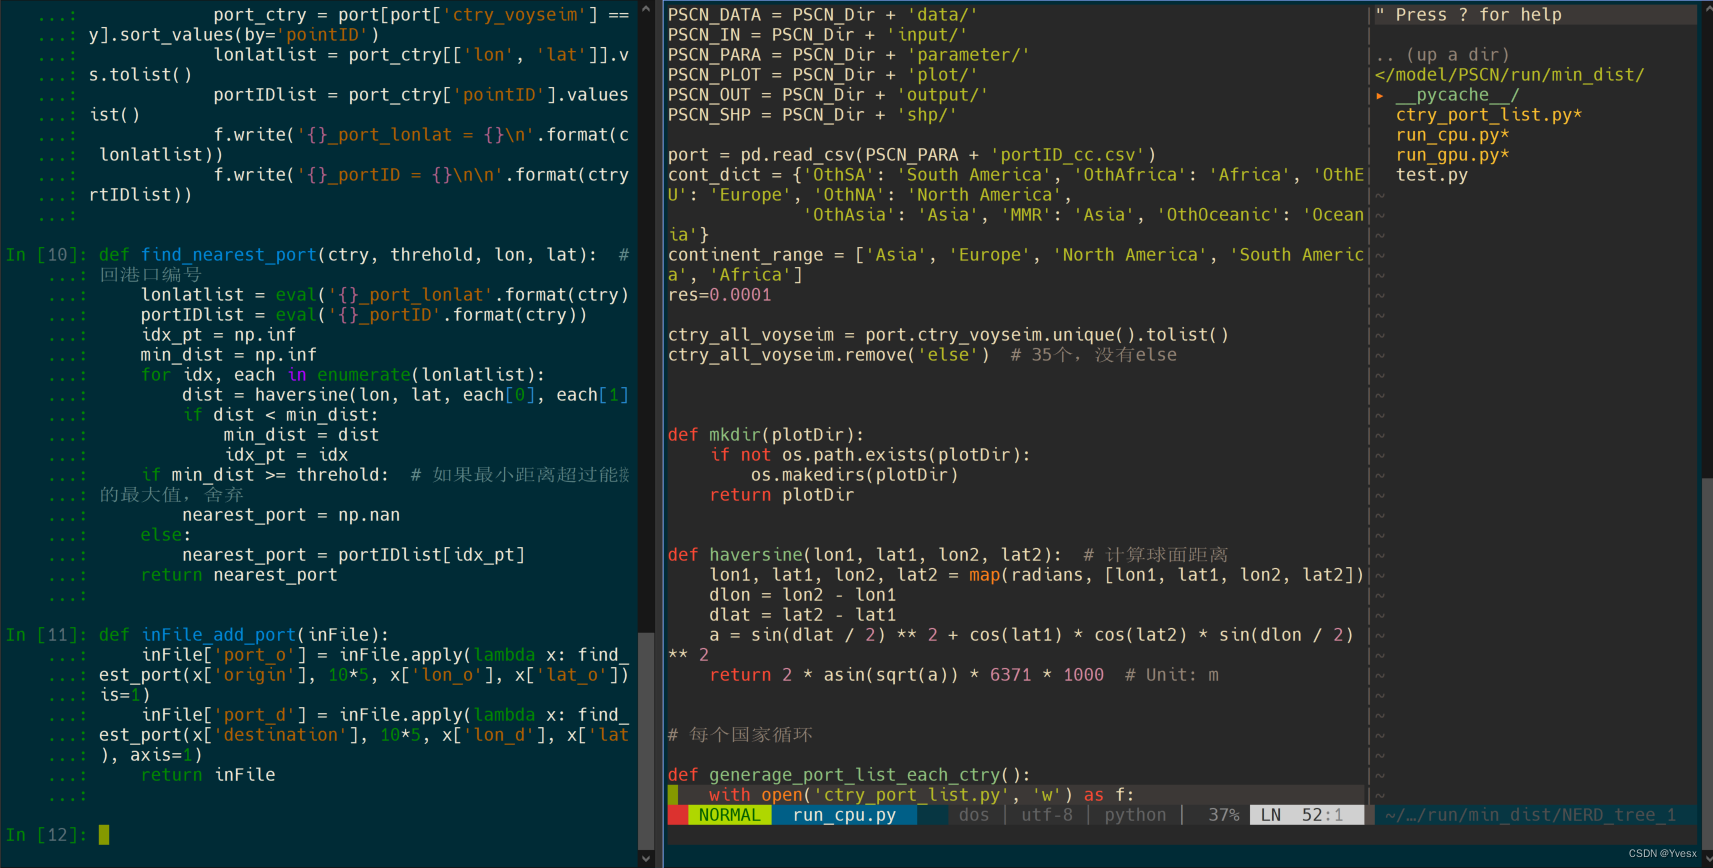Click 'min_dist = np.inf' line
Image resolution: width=1713 pixels, height=868 pixels.
(228, 355)
